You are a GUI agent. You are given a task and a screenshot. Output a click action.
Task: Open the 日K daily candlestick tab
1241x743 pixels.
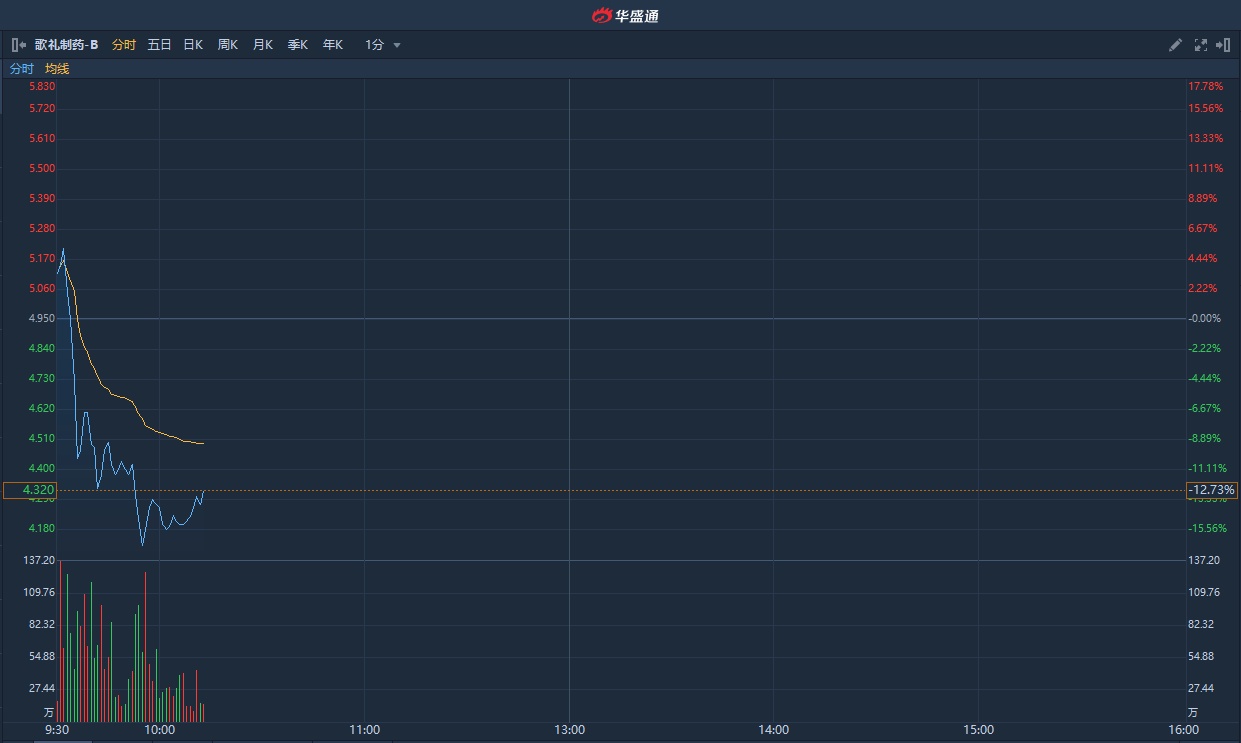(193, 45)
